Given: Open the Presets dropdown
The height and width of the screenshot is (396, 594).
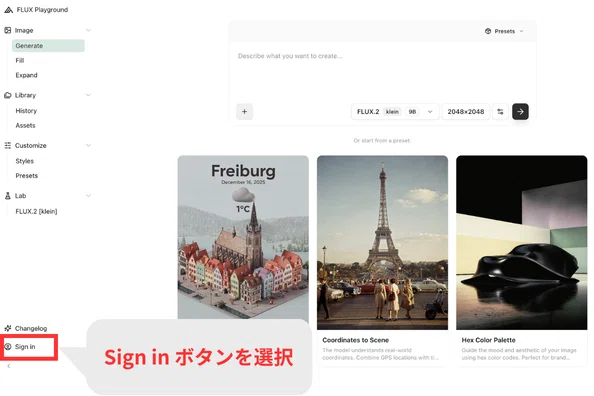Looking at the screenshot, I should 504,31.
